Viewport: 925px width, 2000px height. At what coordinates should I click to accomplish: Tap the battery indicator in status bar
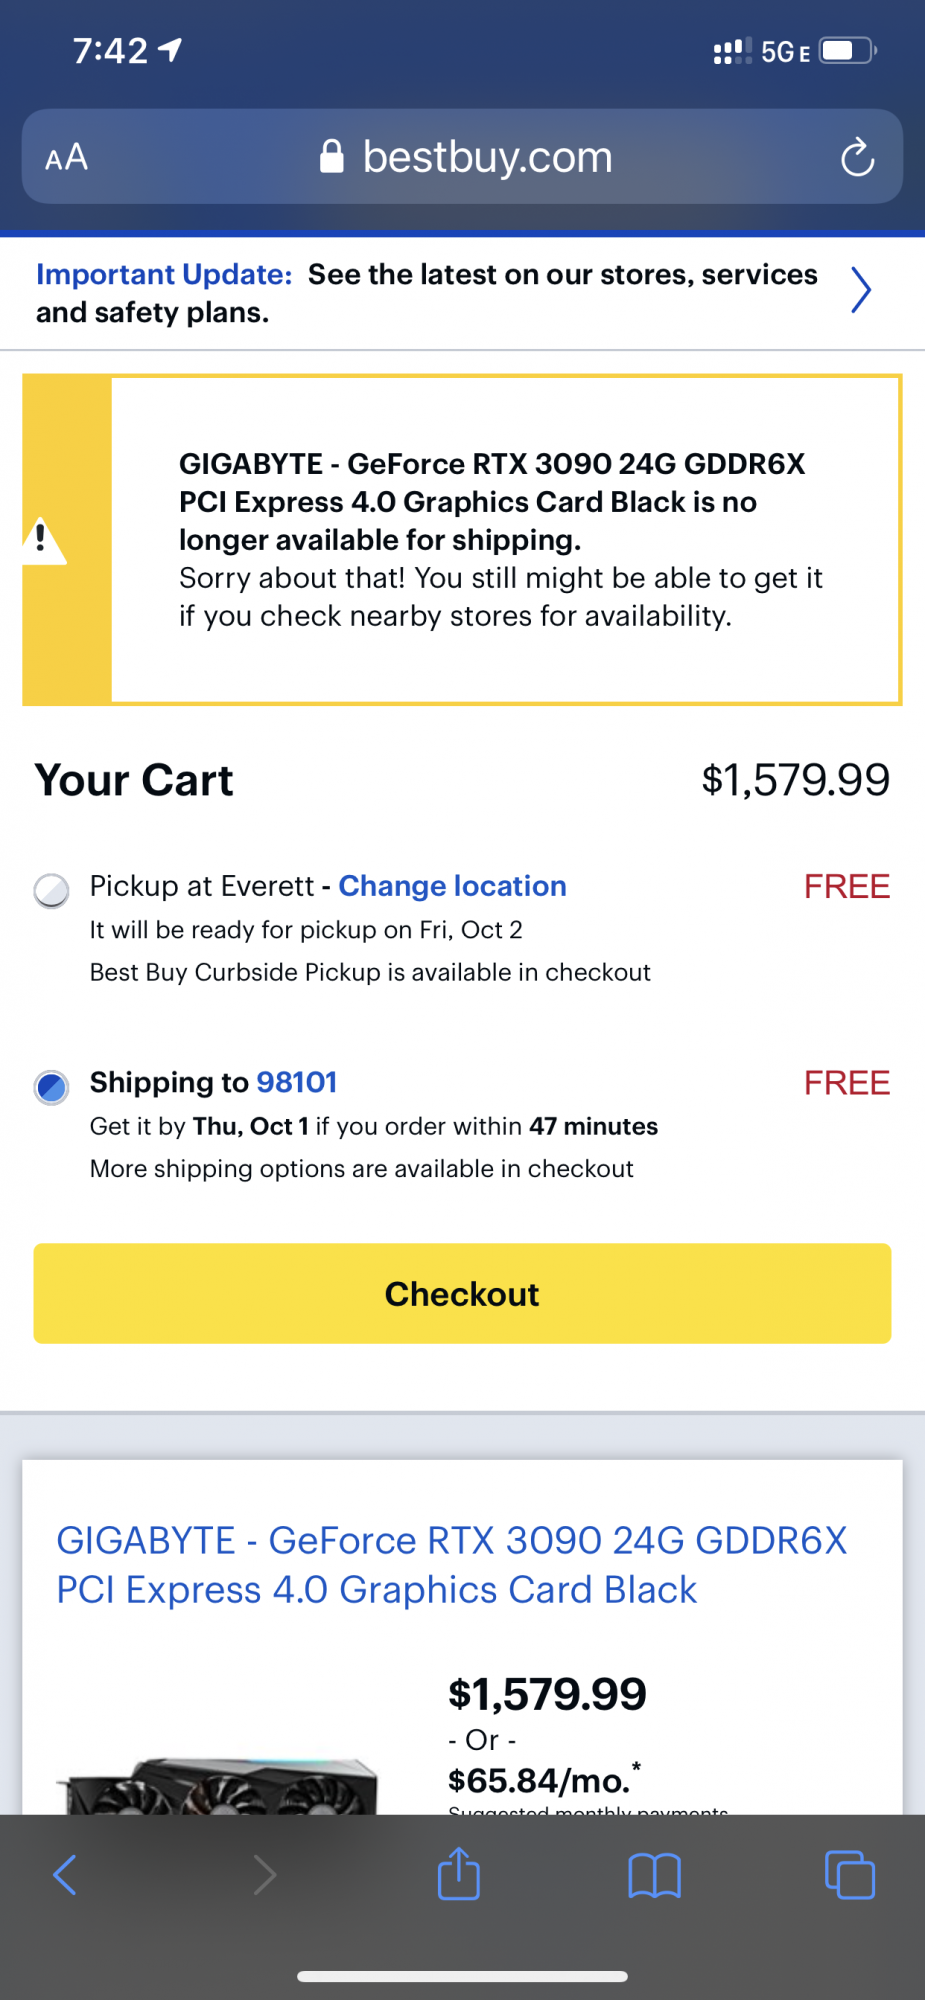[847, 51]
